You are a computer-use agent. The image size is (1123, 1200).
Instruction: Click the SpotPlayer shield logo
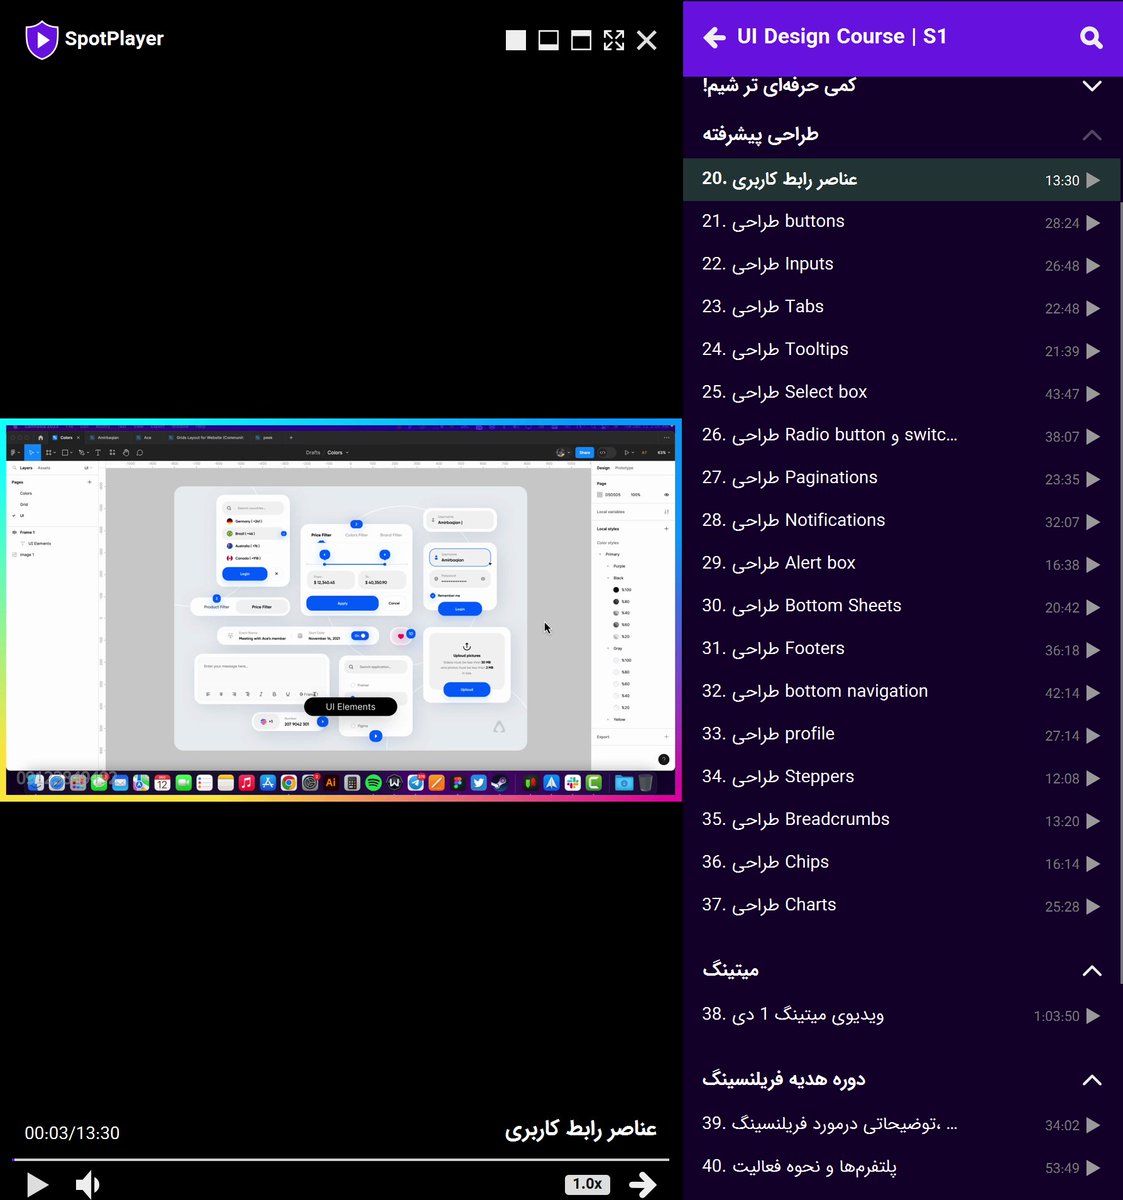[41, 40]
